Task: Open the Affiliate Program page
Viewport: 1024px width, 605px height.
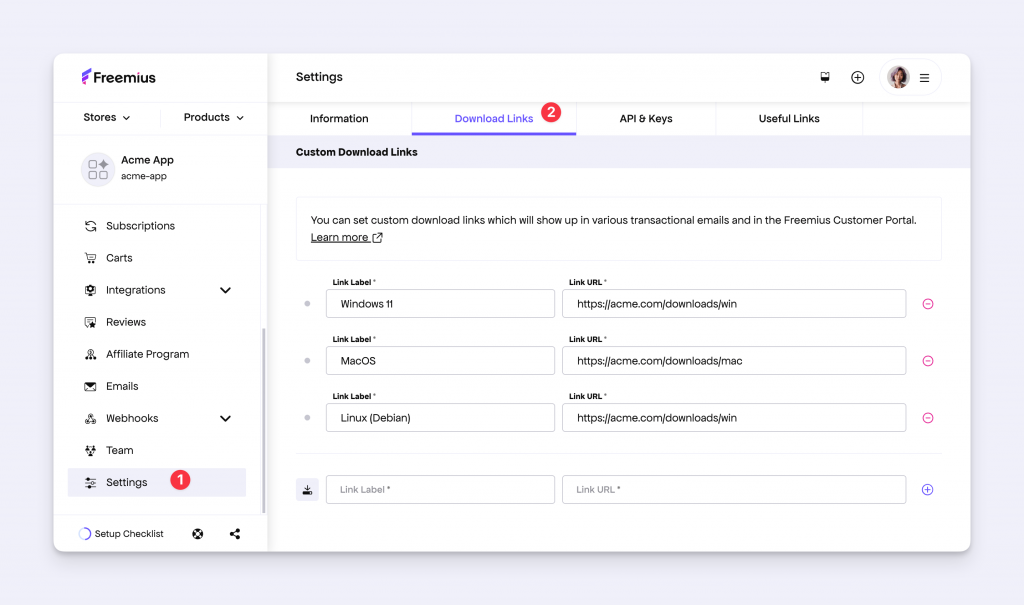Action: tap(147, 353)
